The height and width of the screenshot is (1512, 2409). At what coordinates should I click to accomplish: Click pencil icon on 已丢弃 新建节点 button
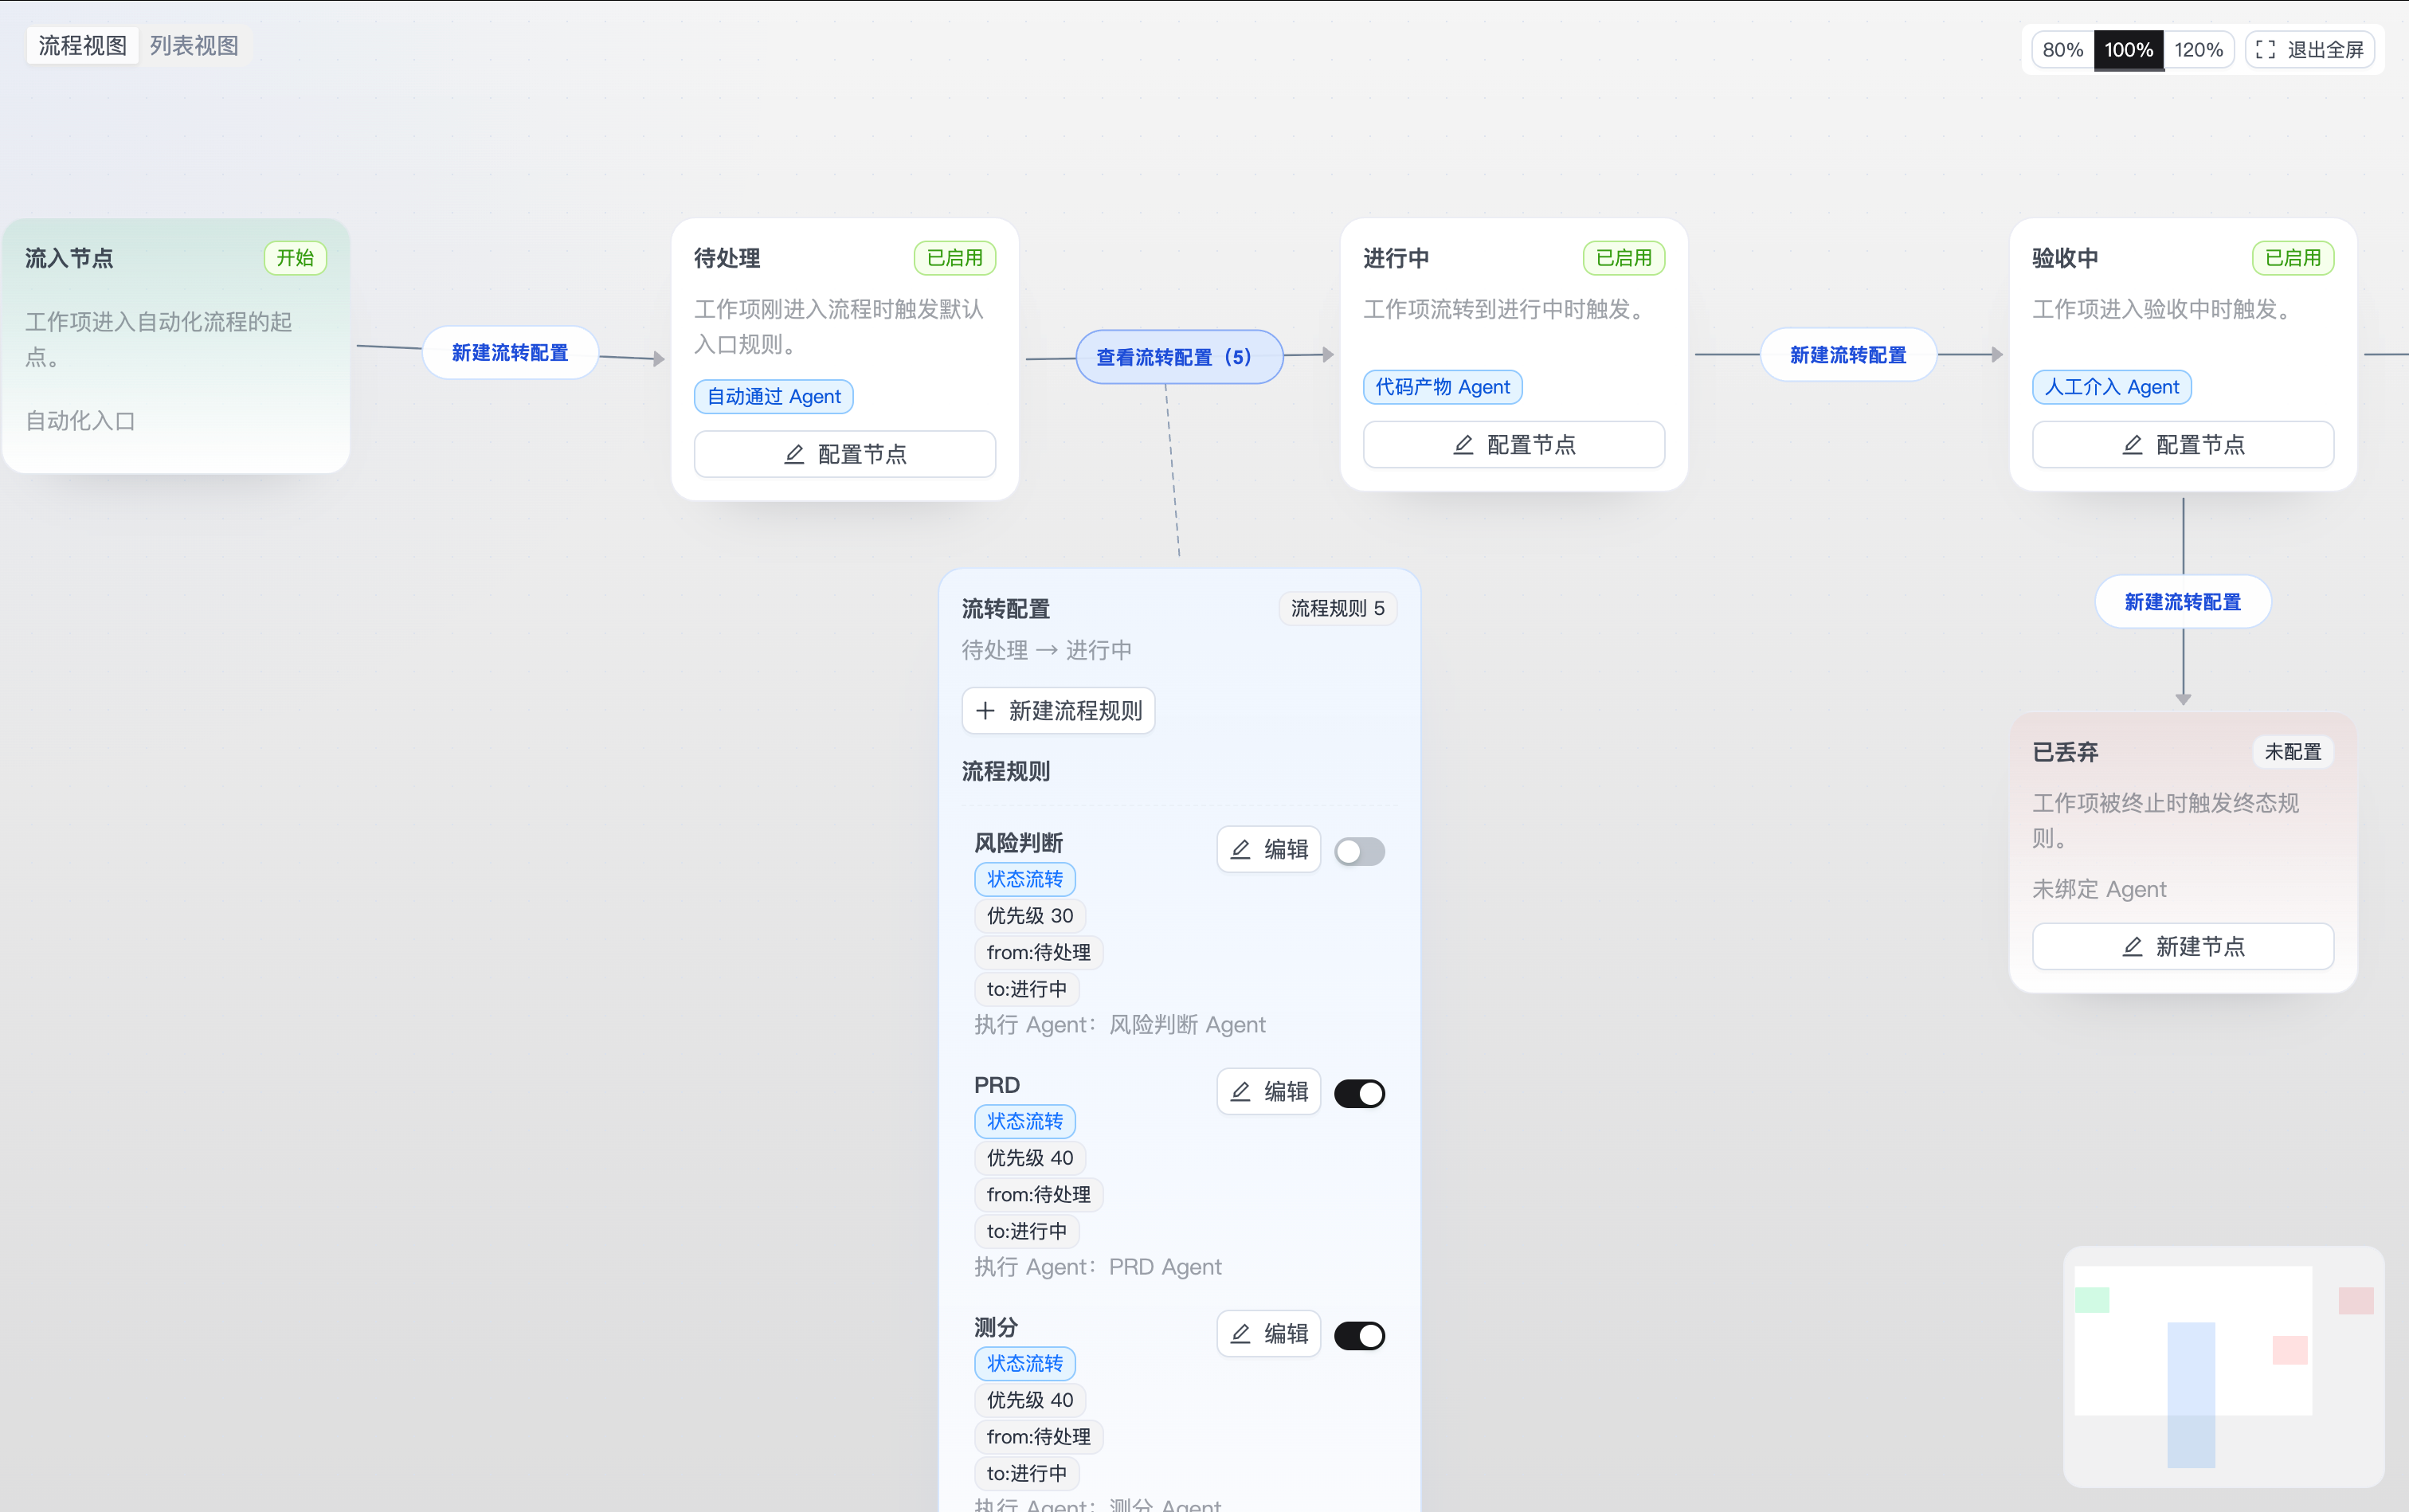pyautogui.click(x=2132, y=946)
